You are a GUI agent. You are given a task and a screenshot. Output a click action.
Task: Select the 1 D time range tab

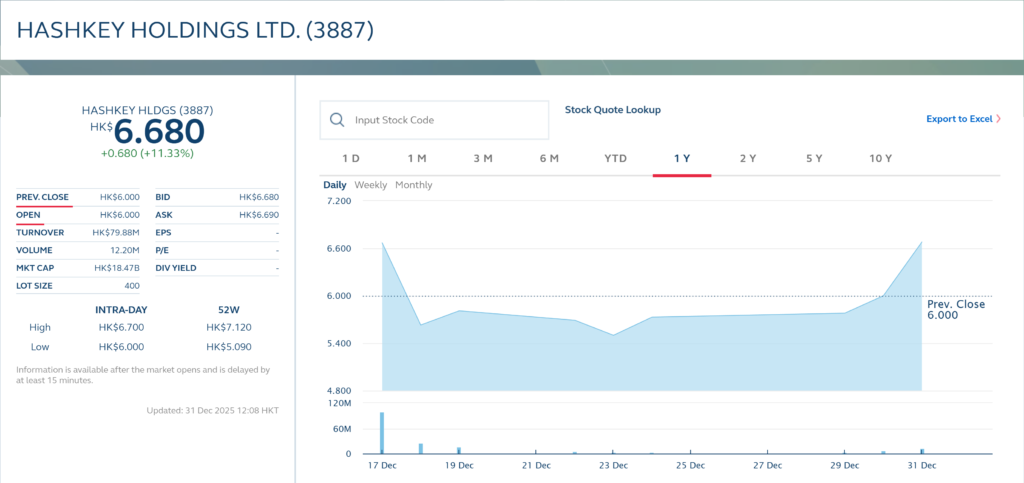tap(351, 159)
